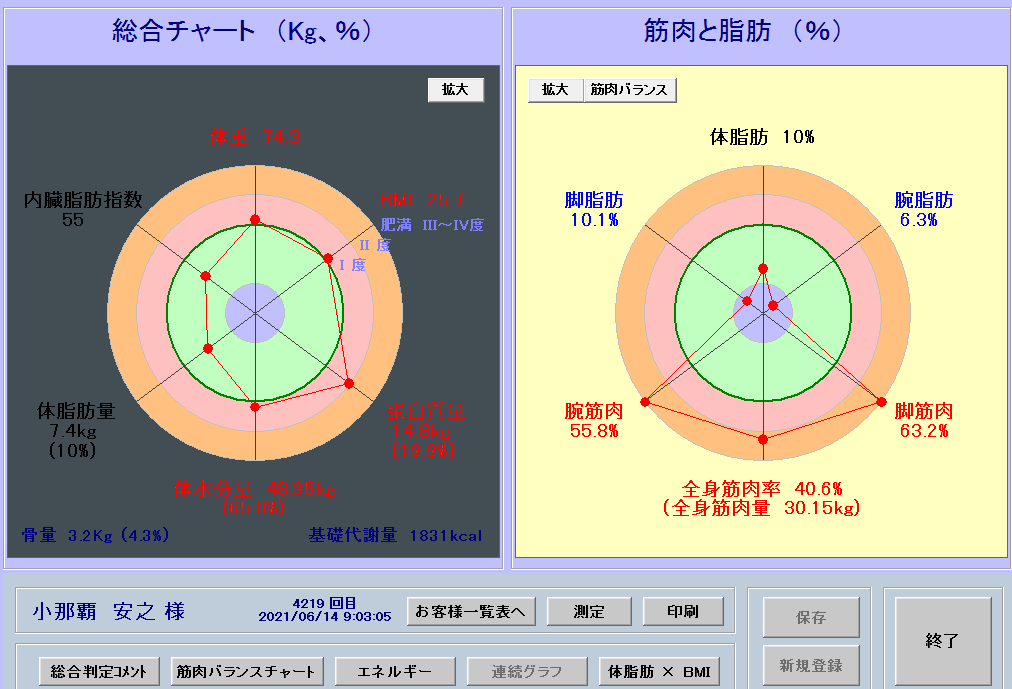The image size is (1012, 689).
Task: Click II 度 obesity legend label
Action: (x=375, y=245)
